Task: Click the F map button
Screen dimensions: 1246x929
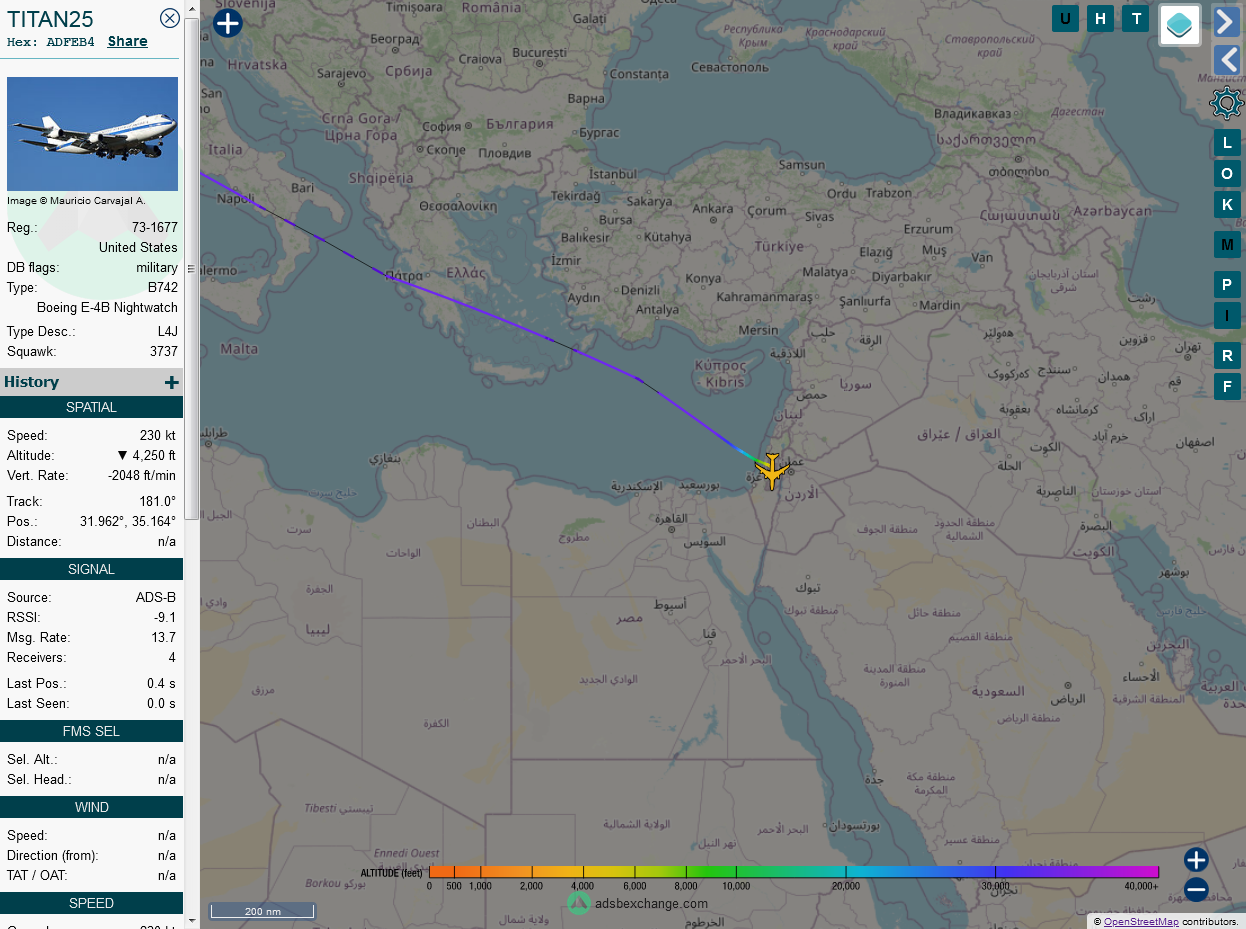Action: pyautogui.click(x=1227, y=387)
